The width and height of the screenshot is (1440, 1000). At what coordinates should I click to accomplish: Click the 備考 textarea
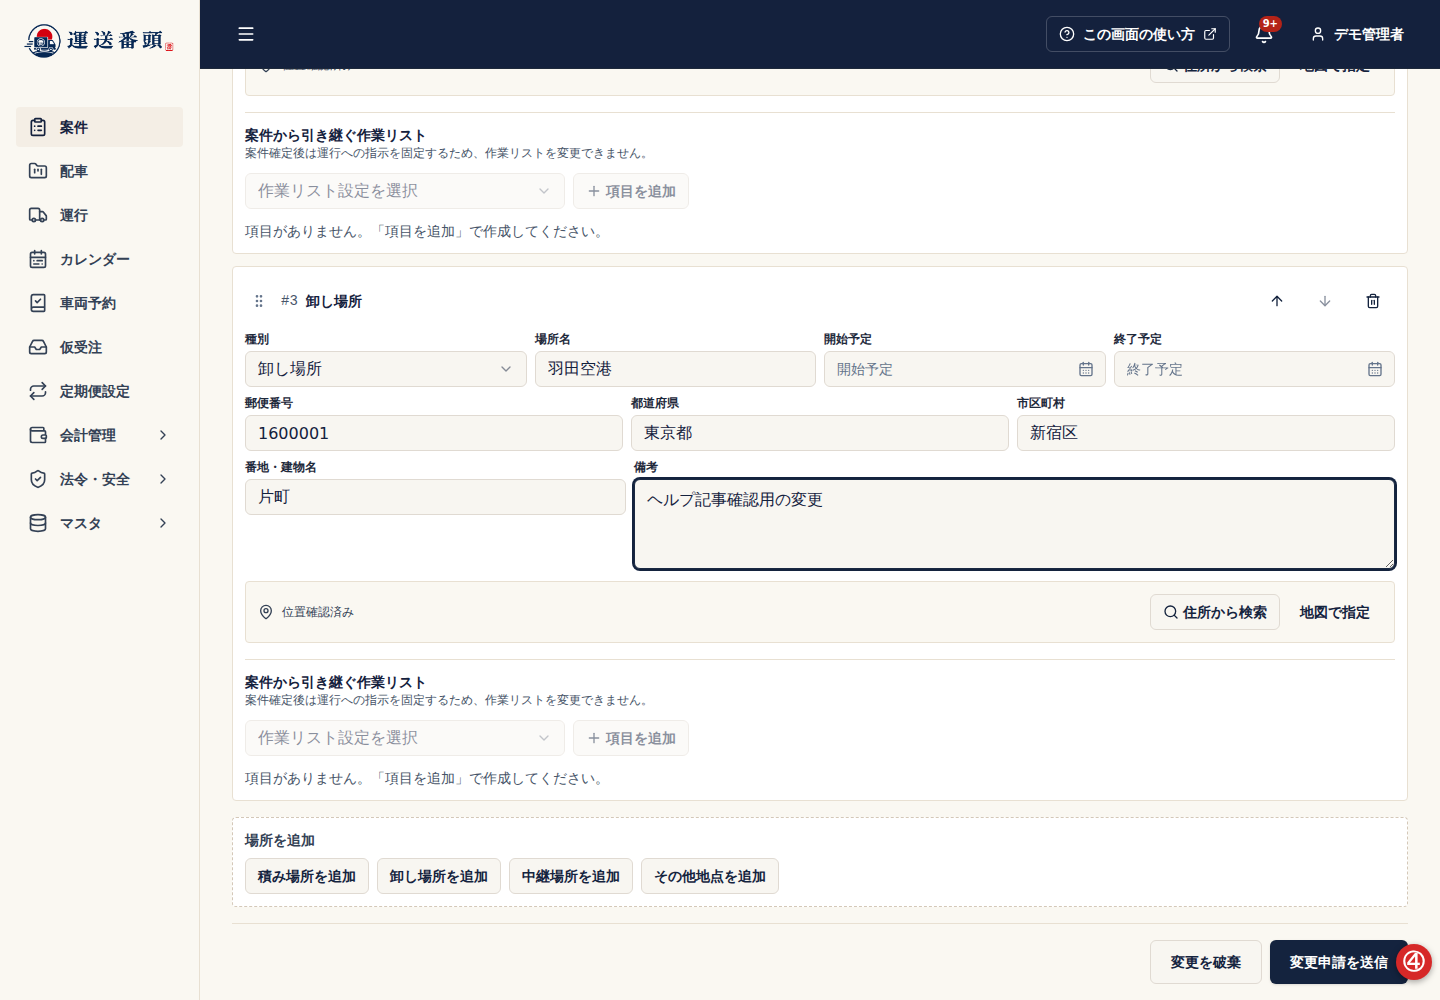click(1014, 524)
